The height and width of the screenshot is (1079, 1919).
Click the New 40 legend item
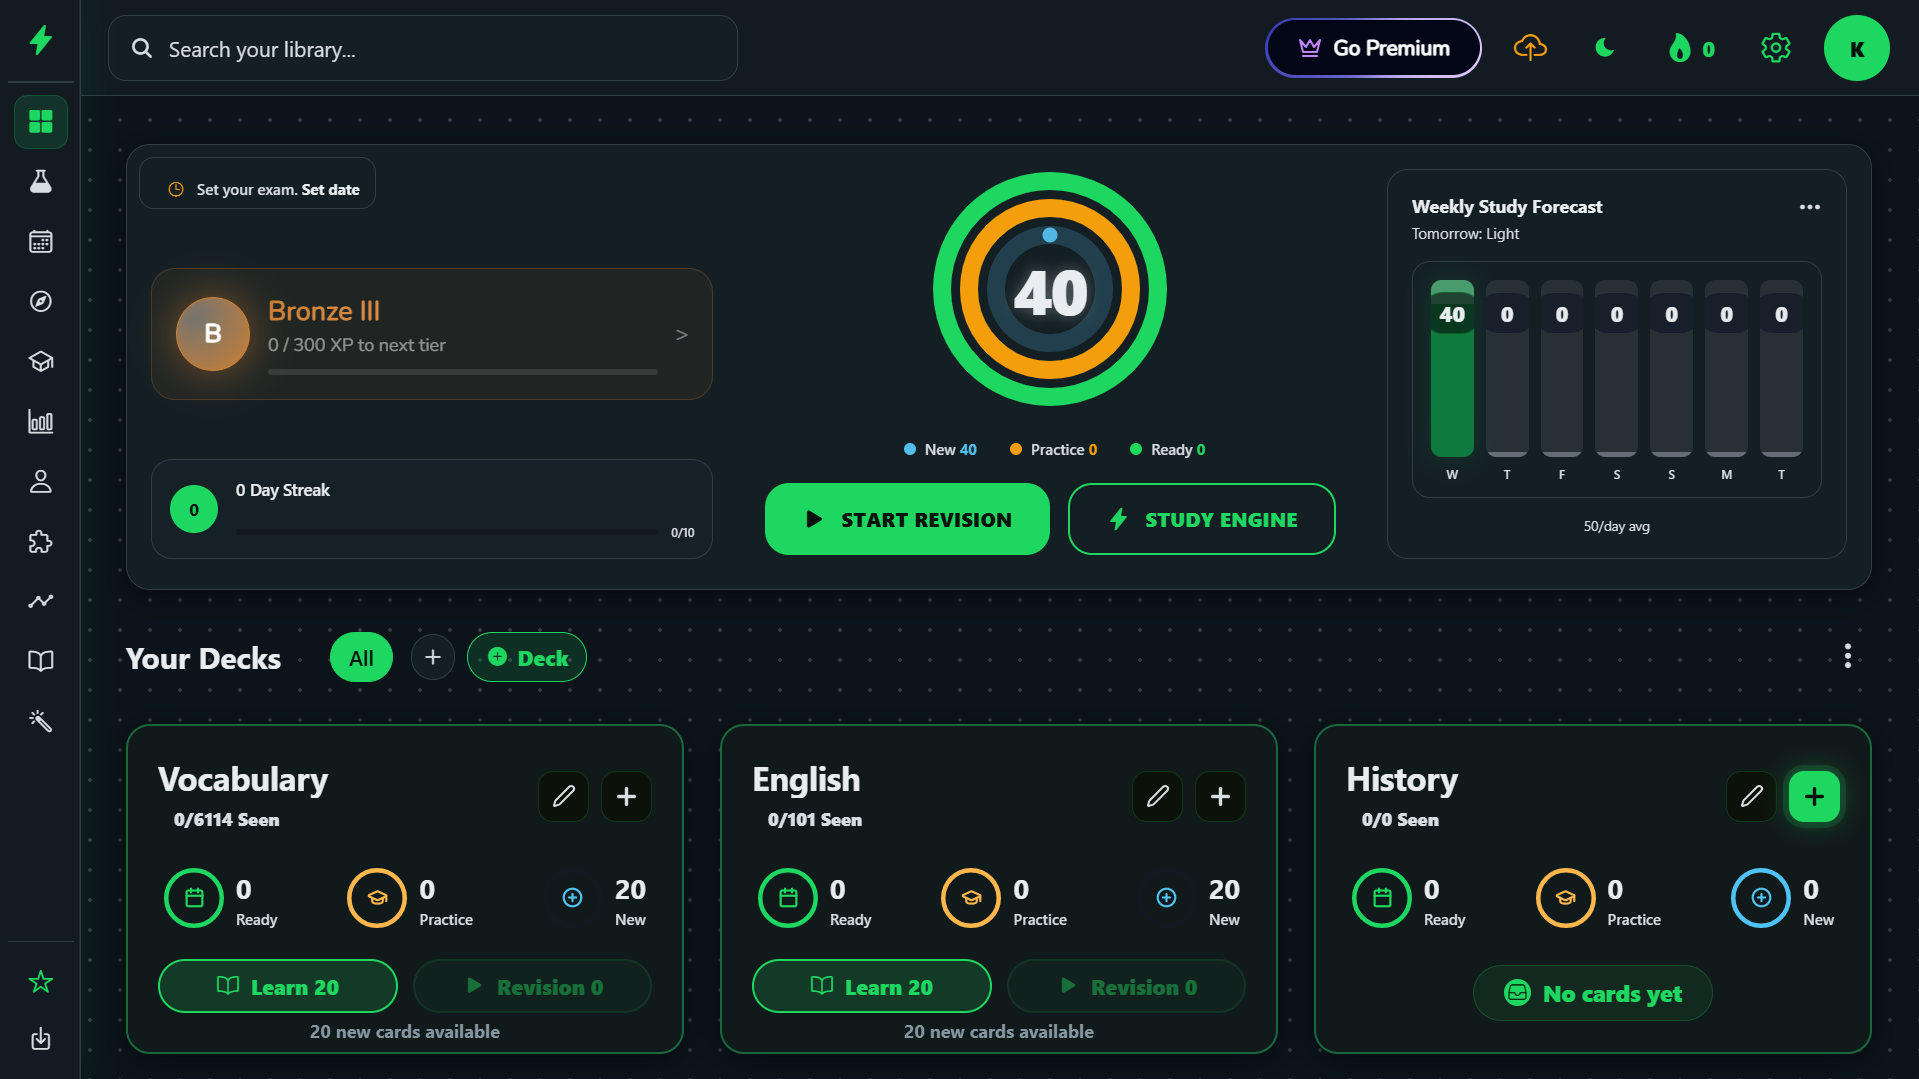(940, 450)
